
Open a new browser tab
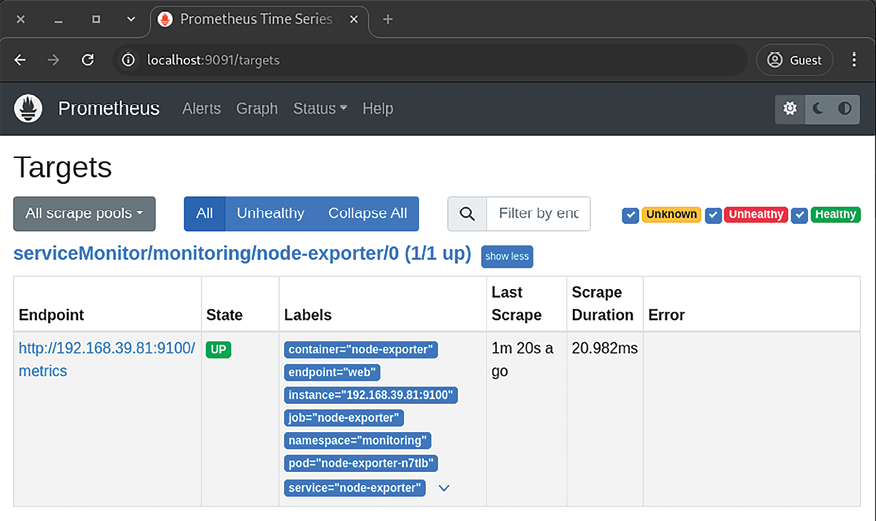[388, 20]
